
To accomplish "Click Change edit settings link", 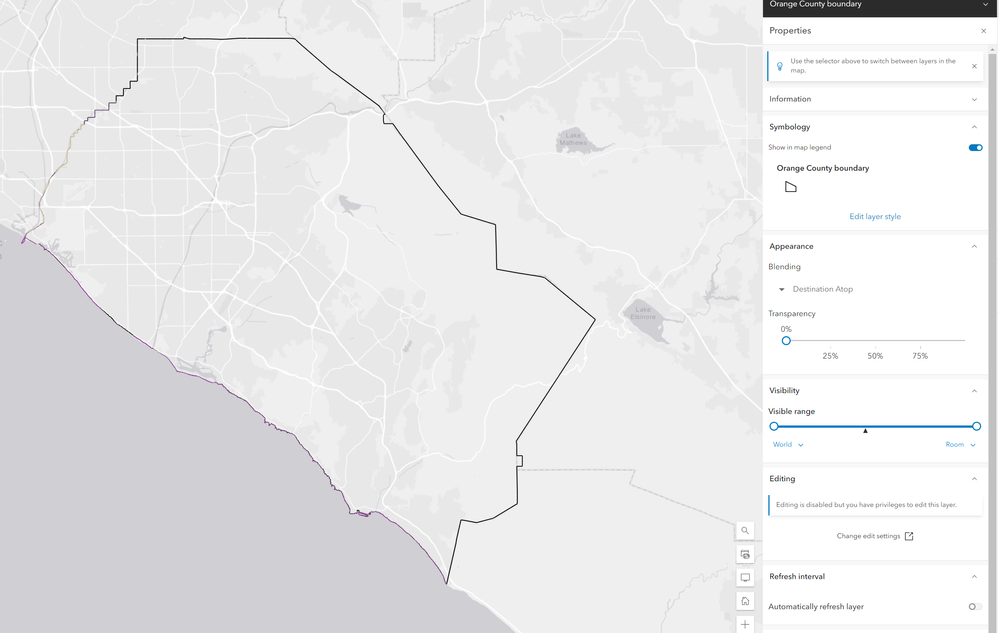I will (868, 536).
